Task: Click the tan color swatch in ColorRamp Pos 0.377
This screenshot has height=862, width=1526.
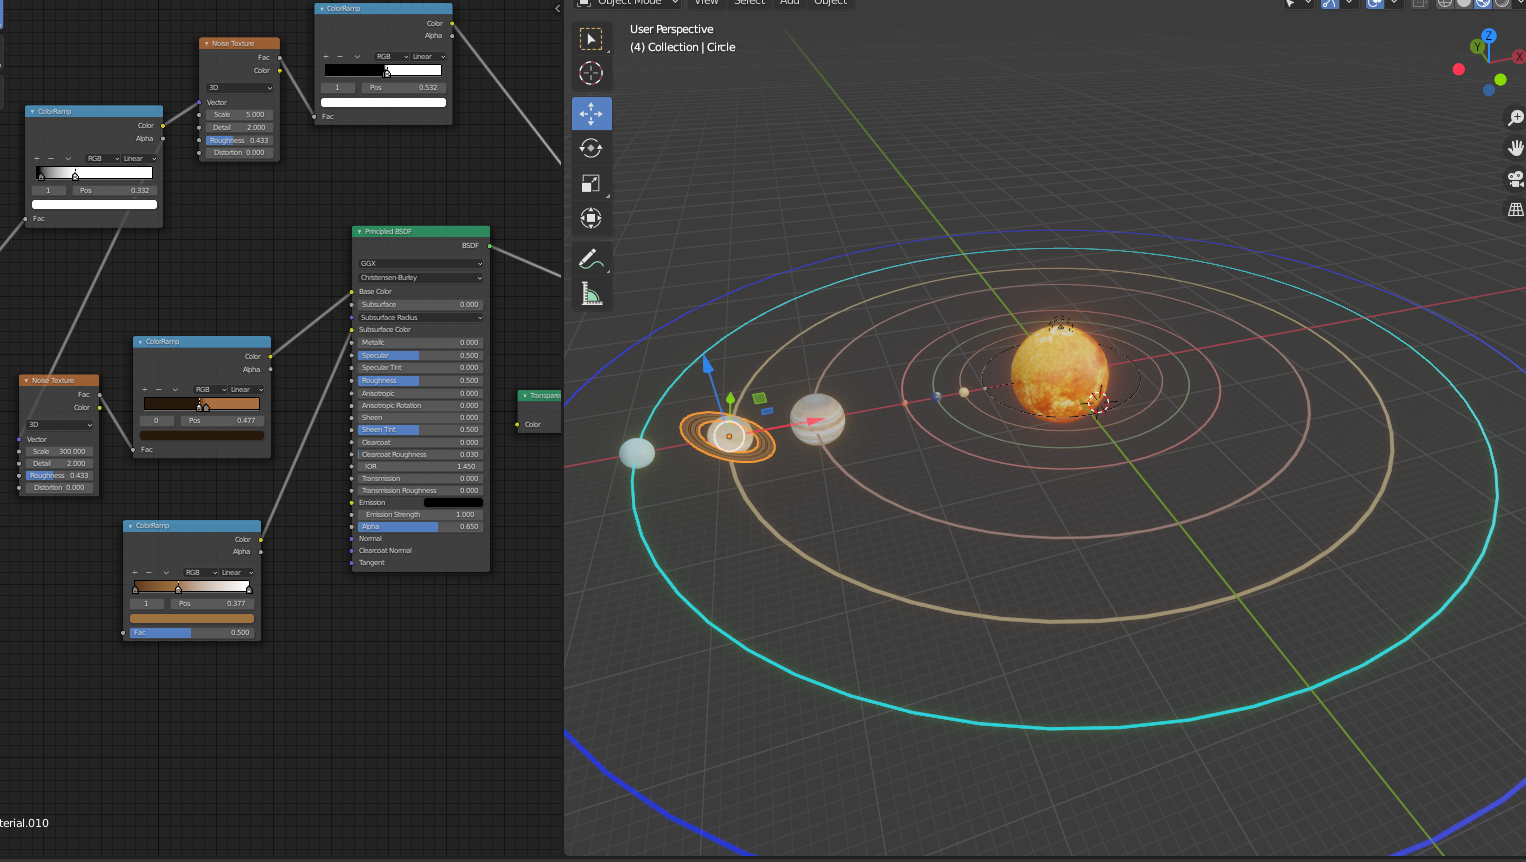Action: pos(191,618)
